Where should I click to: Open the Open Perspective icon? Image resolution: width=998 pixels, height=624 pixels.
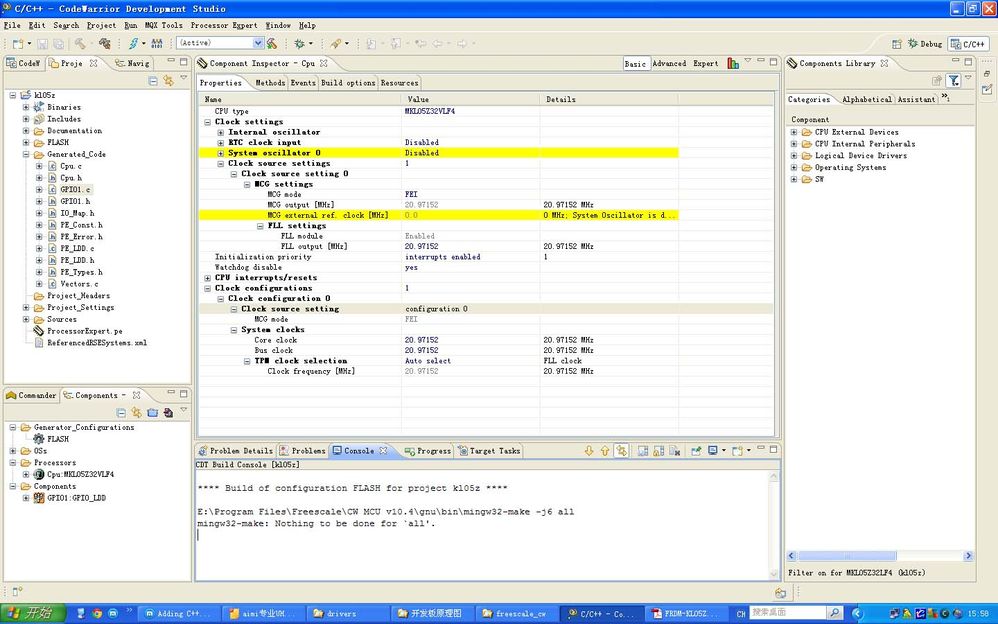tap(896, 44)
